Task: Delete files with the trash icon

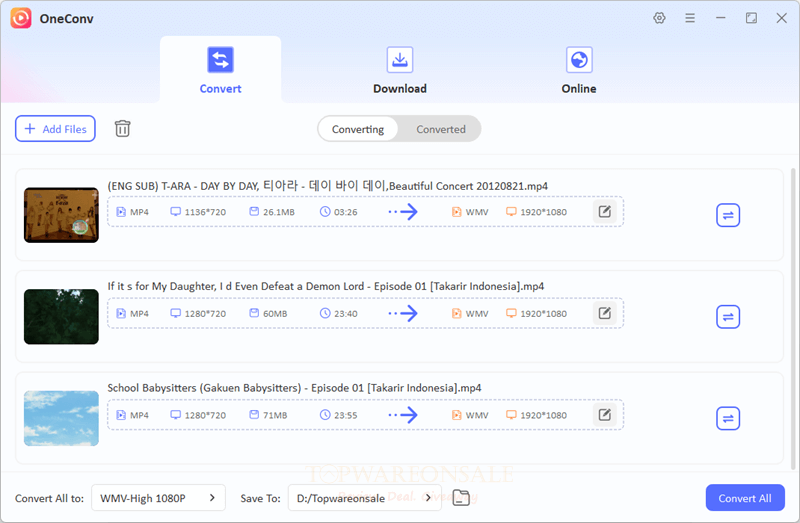Action: click(x=122, y=129)
